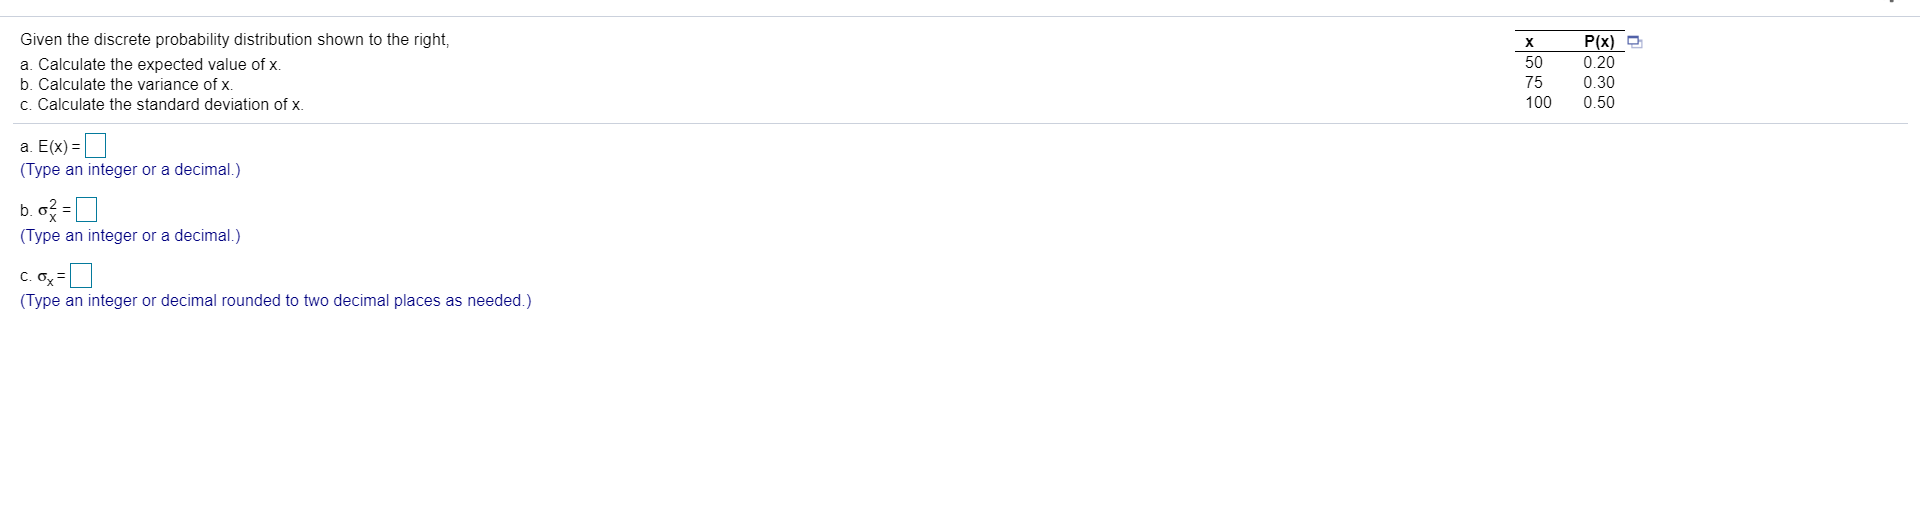1920x508 pixels.
Task: Click the probability value 0.20
Action: click(x=1598, y=62)
